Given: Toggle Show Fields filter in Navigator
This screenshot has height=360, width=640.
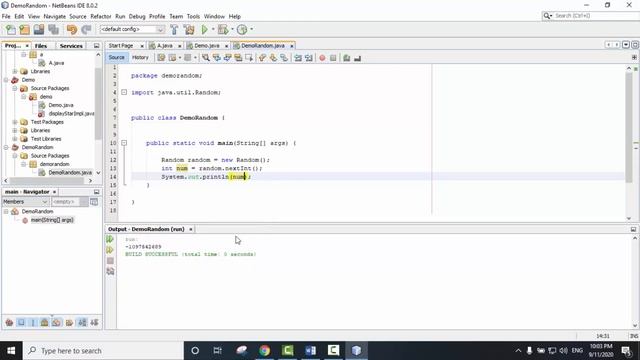Looking at the screenshot, I should tap(21, 323).
